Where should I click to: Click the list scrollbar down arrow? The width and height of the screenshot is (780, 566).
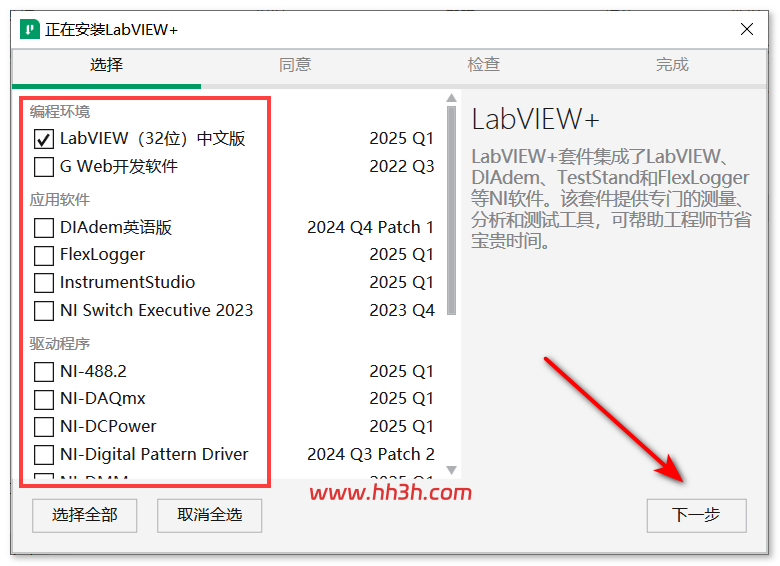451,470
